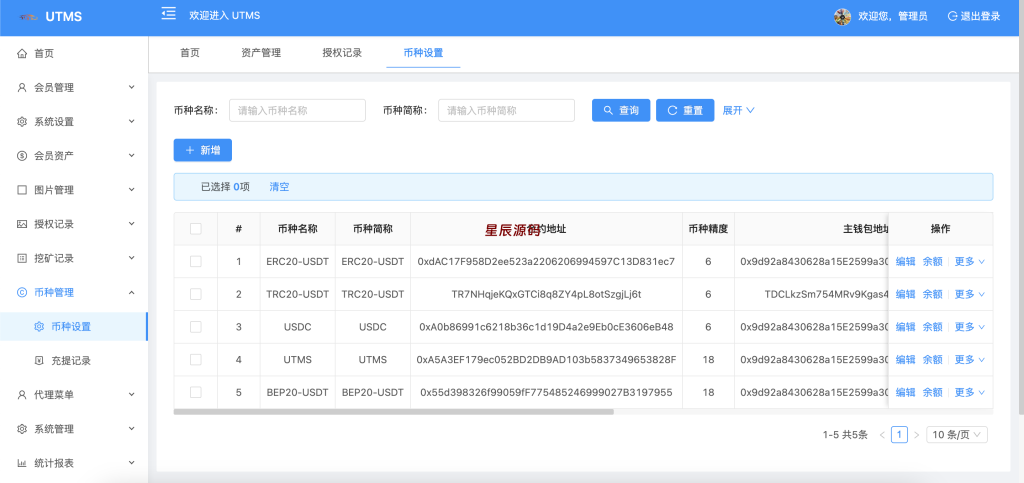The height and width of the screenshot is (483, 1024).
Task: Click the chart icon next to 统计报表
Action: (x=22, y=463)
